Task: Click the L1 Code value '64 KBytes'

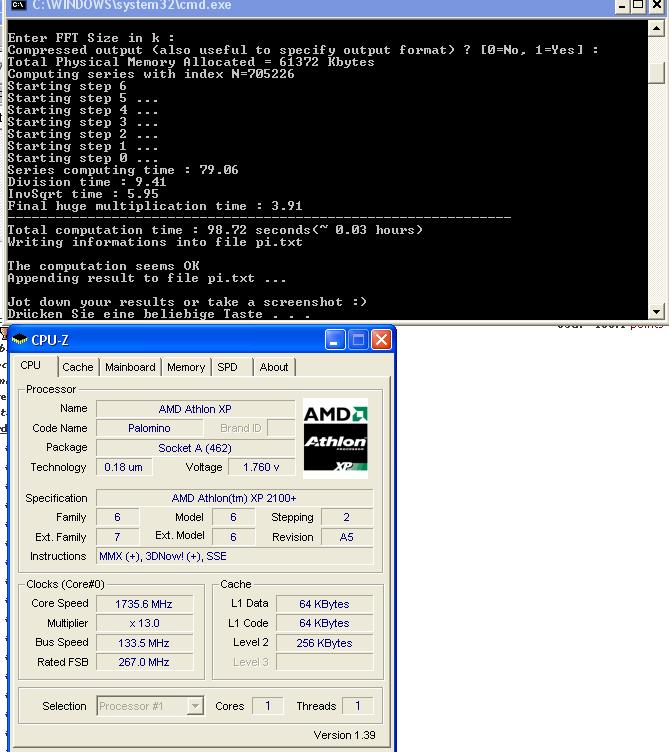Action: pyautogui.click(x=324, y=623)
